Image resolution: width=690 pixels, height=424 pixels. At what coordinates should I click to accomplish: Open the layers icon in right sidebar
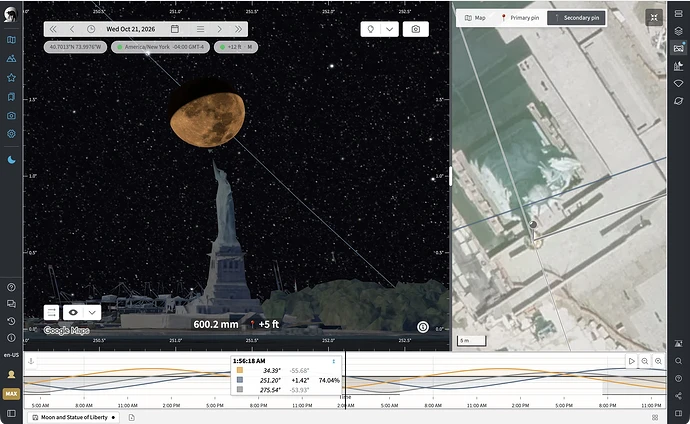coord(679,31)
